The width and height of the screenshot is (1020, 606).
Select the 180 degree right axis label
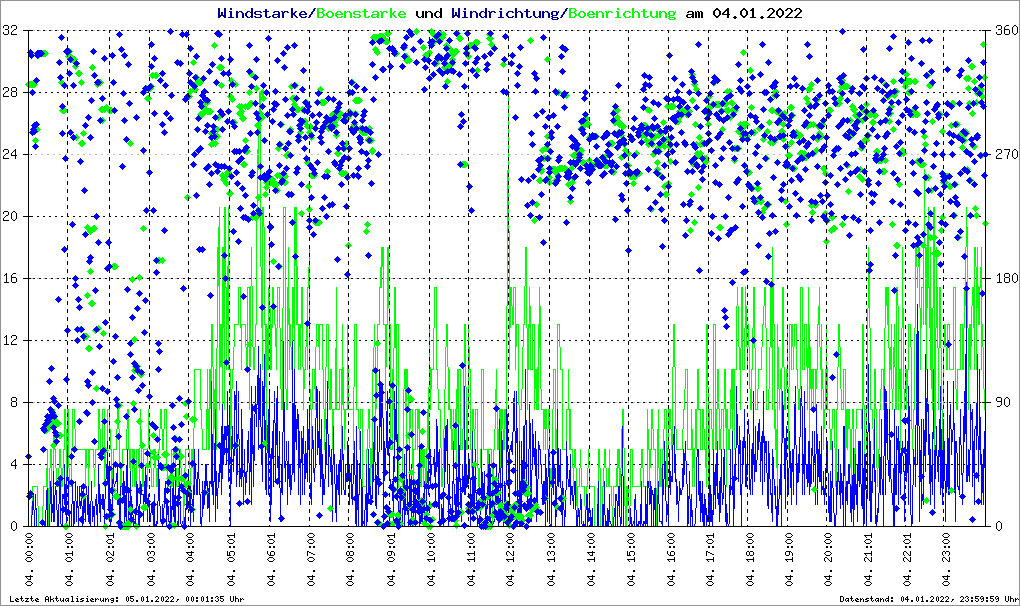[1003, 278]
